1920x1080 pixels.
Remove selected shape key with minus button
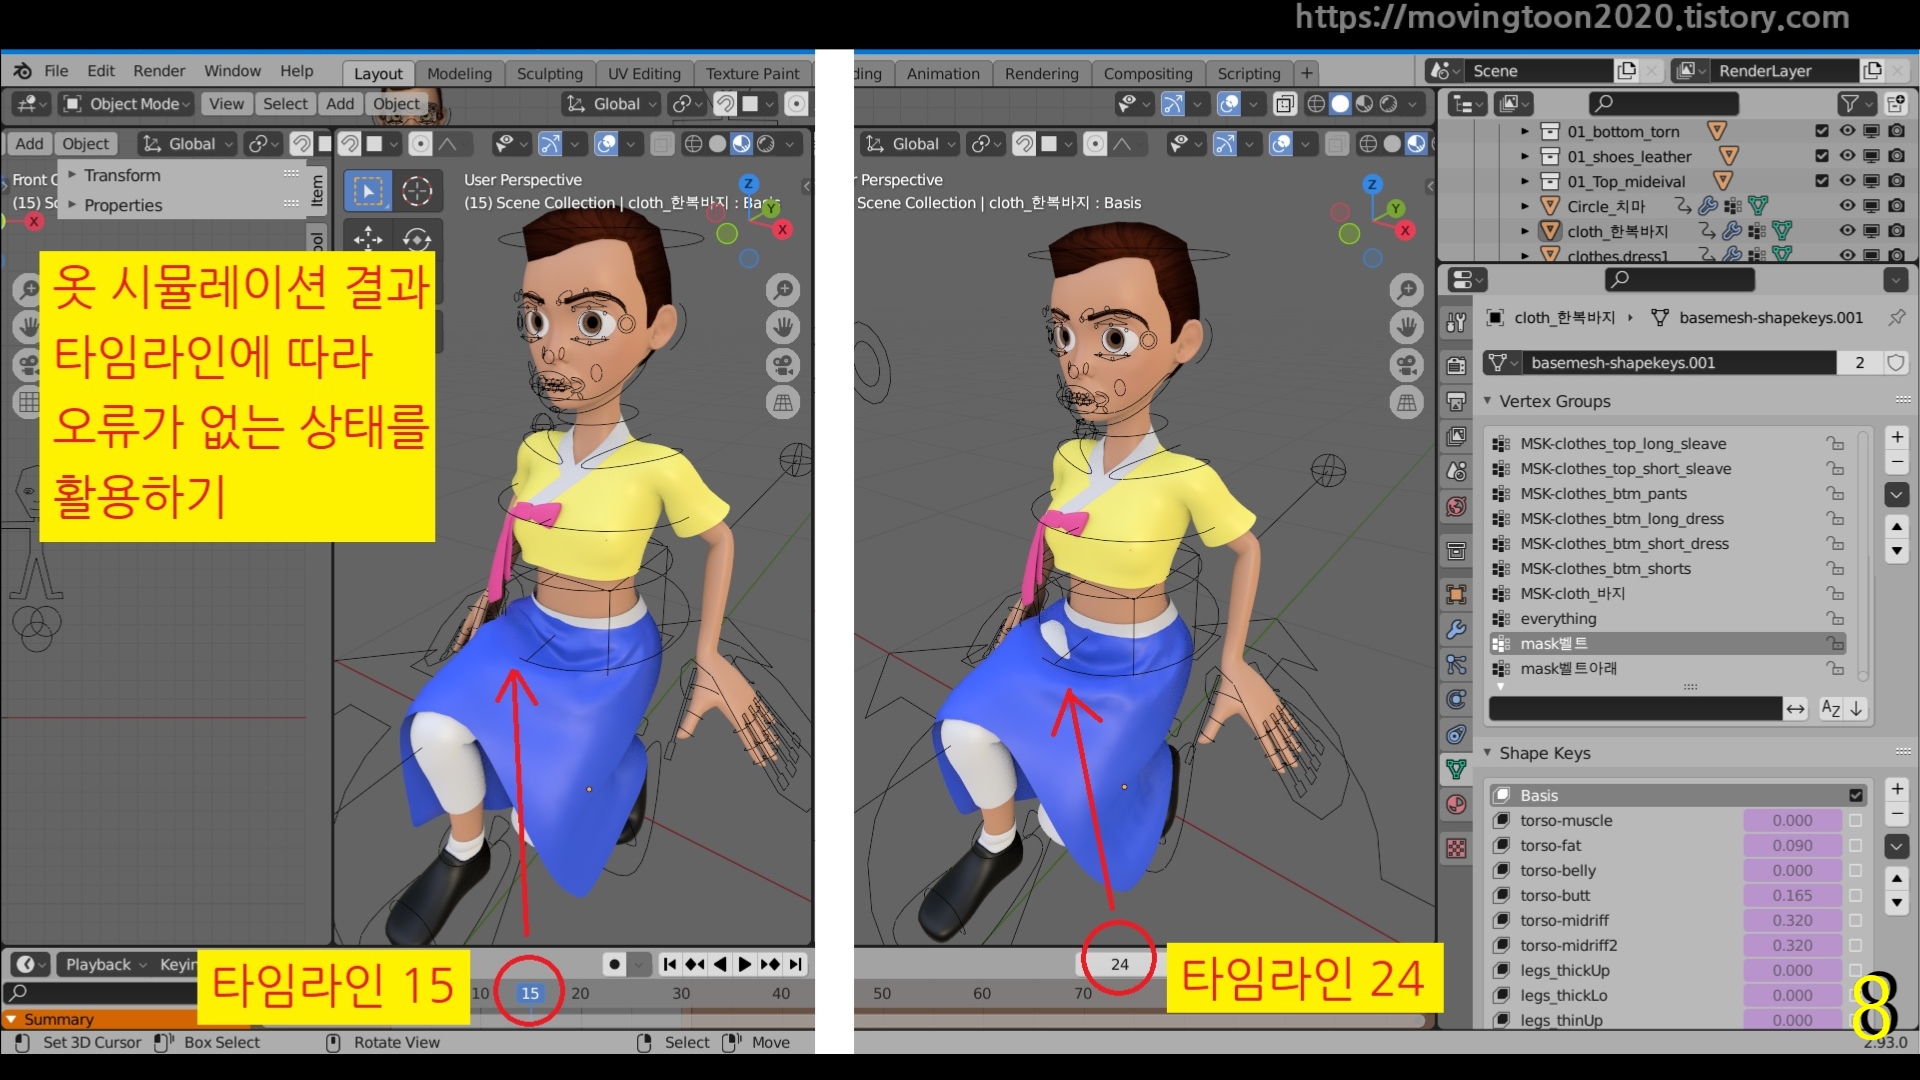[x=1897, y=814]
